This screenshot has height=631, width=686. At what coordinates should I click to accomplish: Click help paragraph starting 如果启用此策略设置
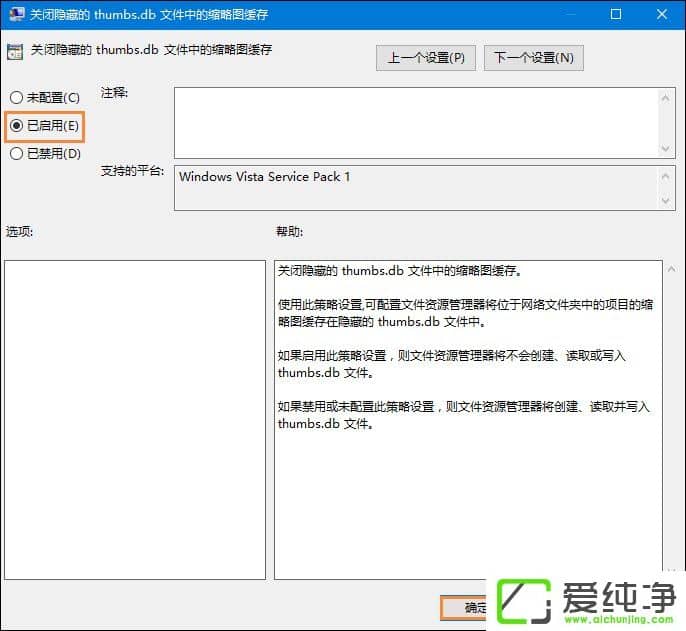[452, 364]
